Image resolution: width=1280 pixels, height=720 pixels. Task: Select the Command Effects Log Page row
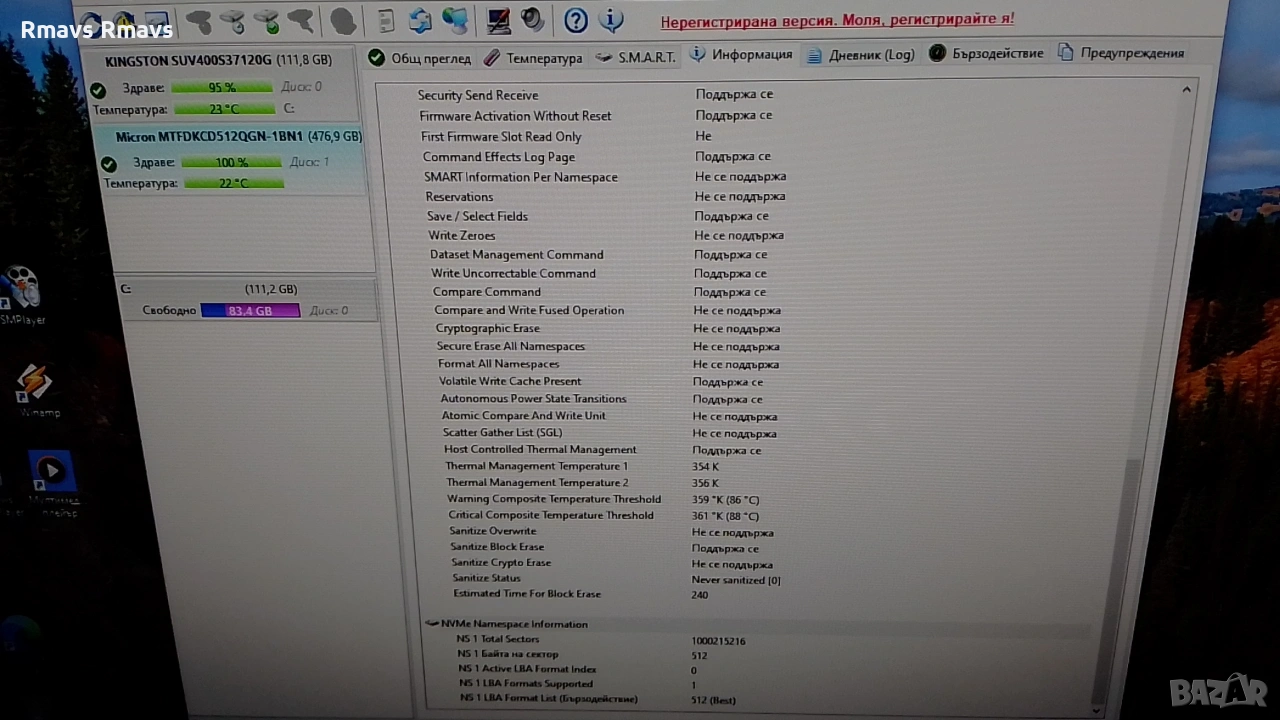[597, 157]
